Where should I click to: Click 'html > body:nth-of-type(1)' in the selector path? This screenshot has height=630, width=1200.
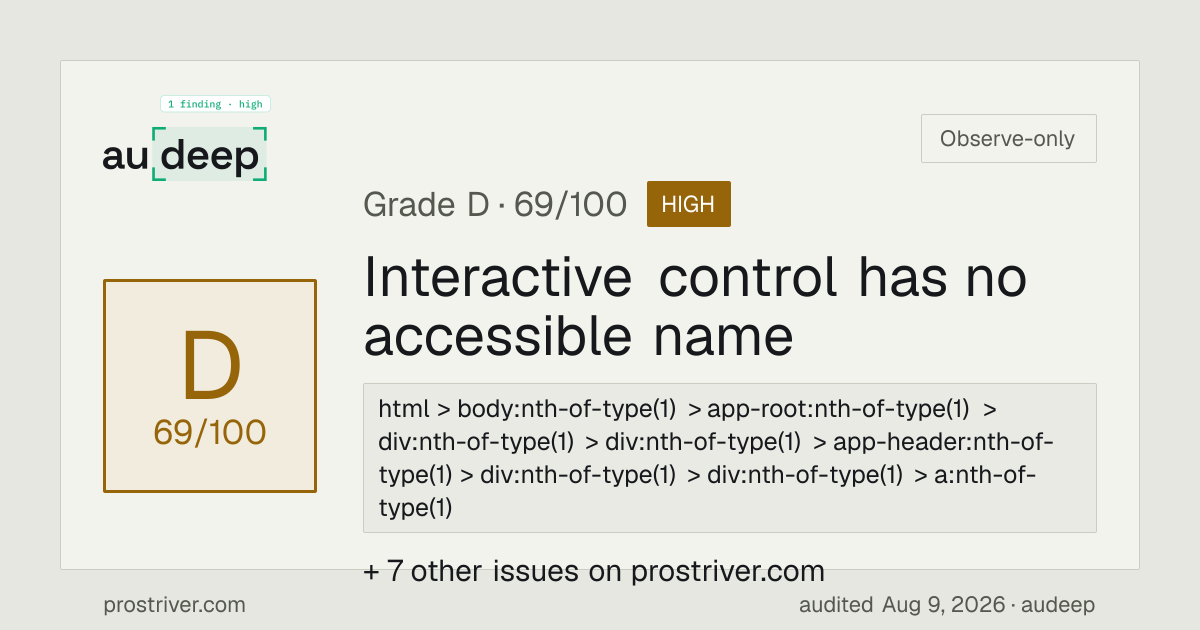(x=527, y=409)
